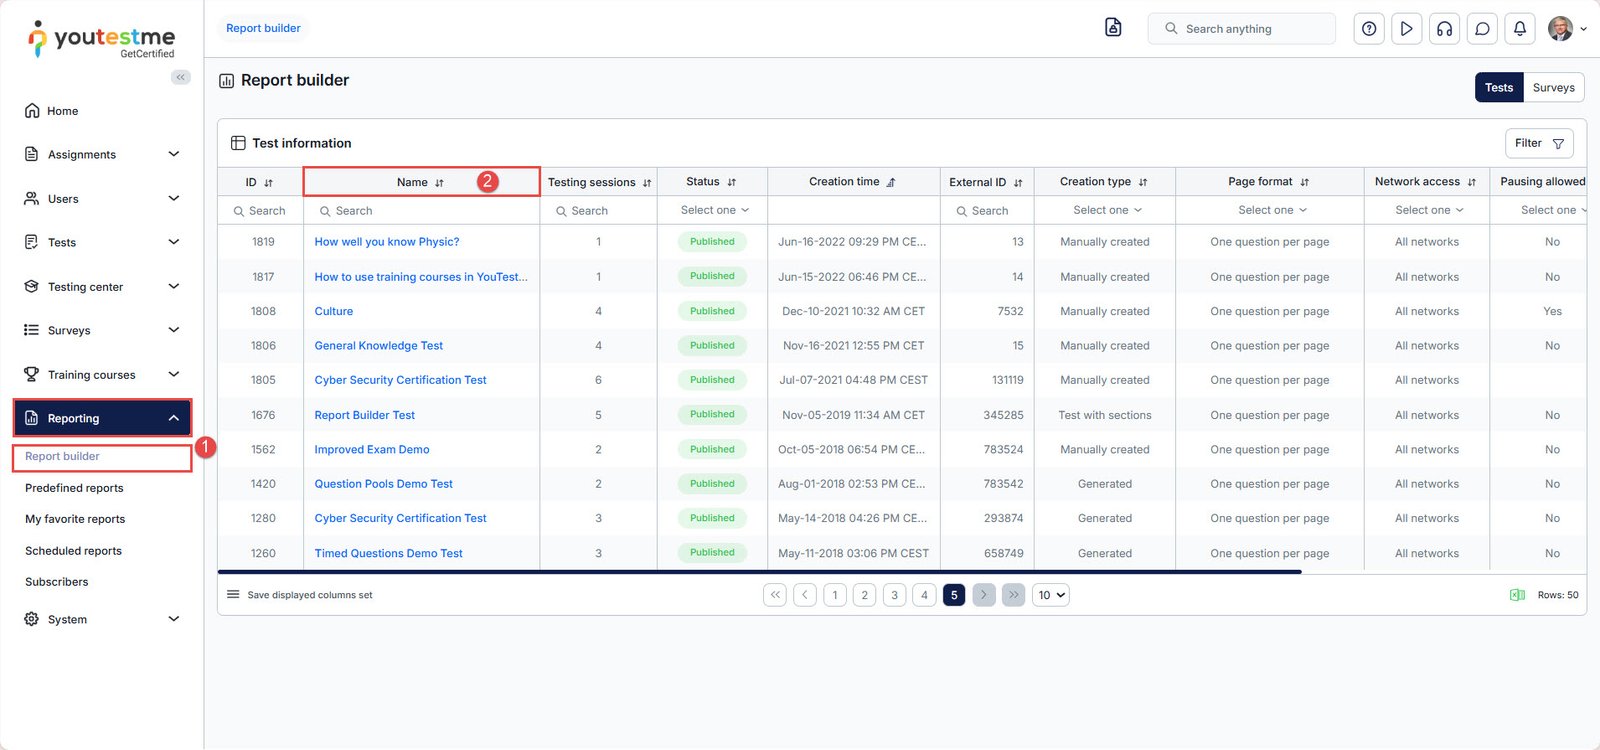The width and height of the screenshot is (1600, 750).
Task: Switch report view to Surveys
Action: click(1553, 88)
